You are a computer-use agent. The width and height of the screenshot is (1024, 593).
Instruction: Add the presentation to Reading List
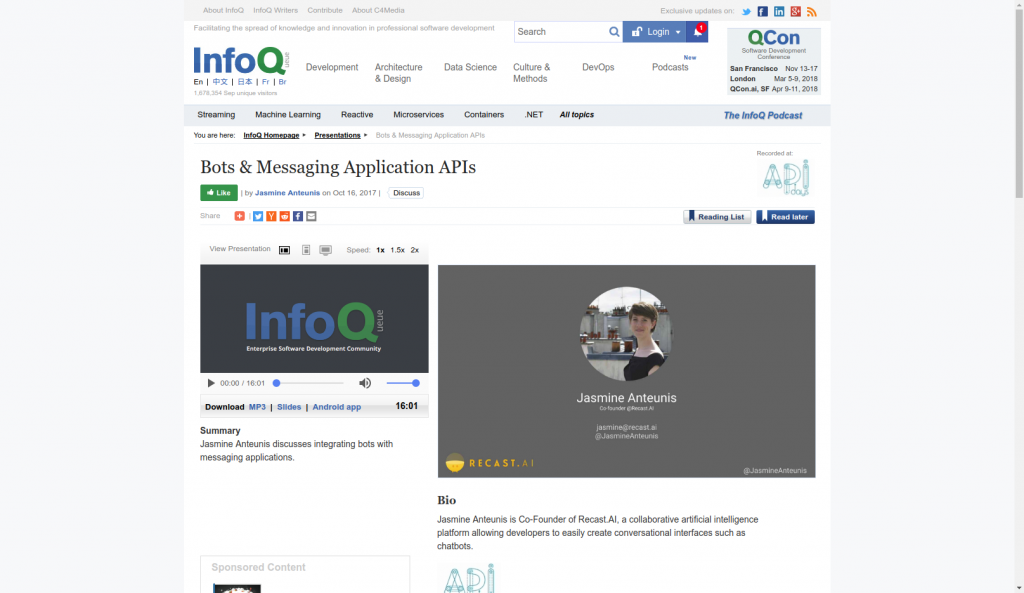[x=717, y=217]
